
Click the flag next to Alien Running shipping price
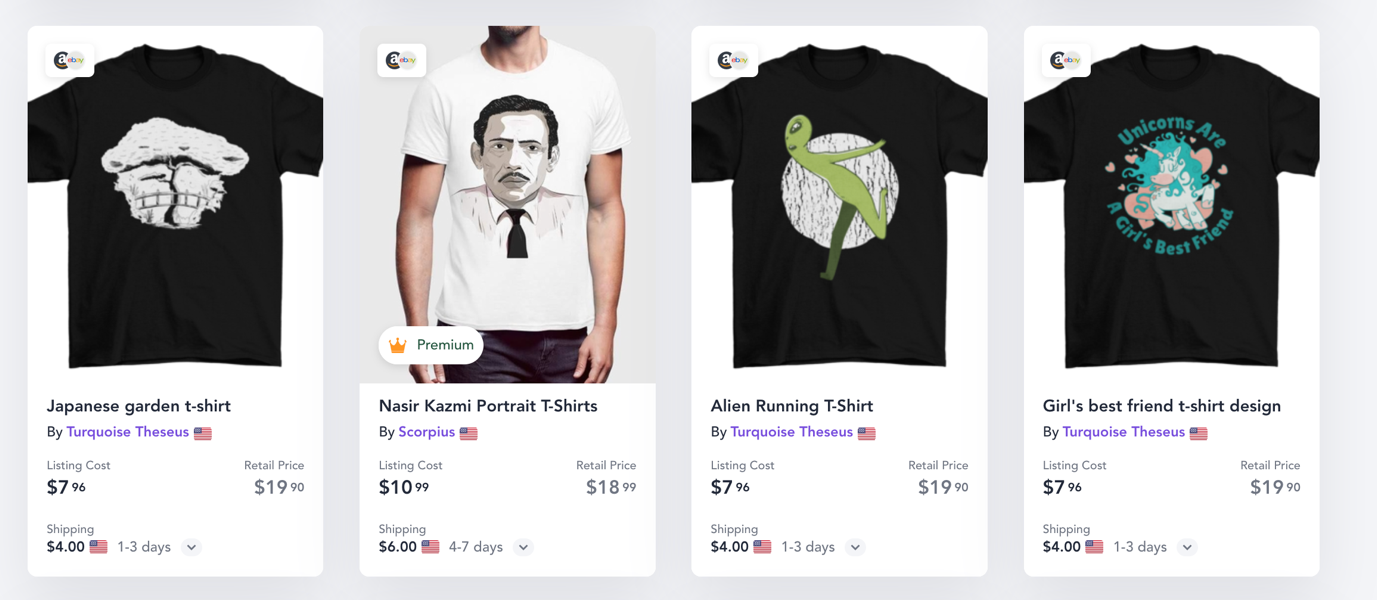[761, 546]
